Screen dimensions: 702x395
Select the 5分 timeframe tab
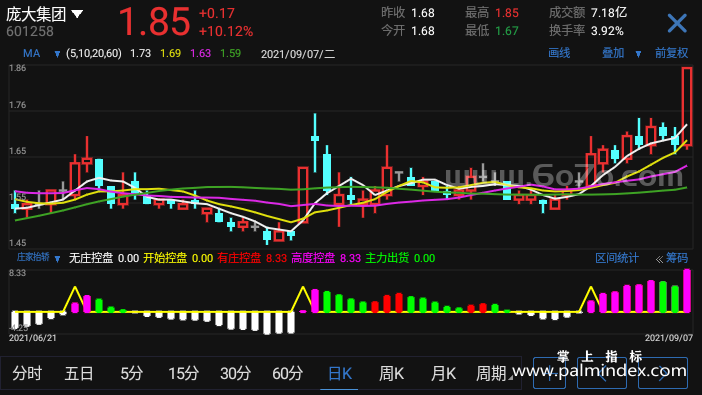[x=131, y=373]
